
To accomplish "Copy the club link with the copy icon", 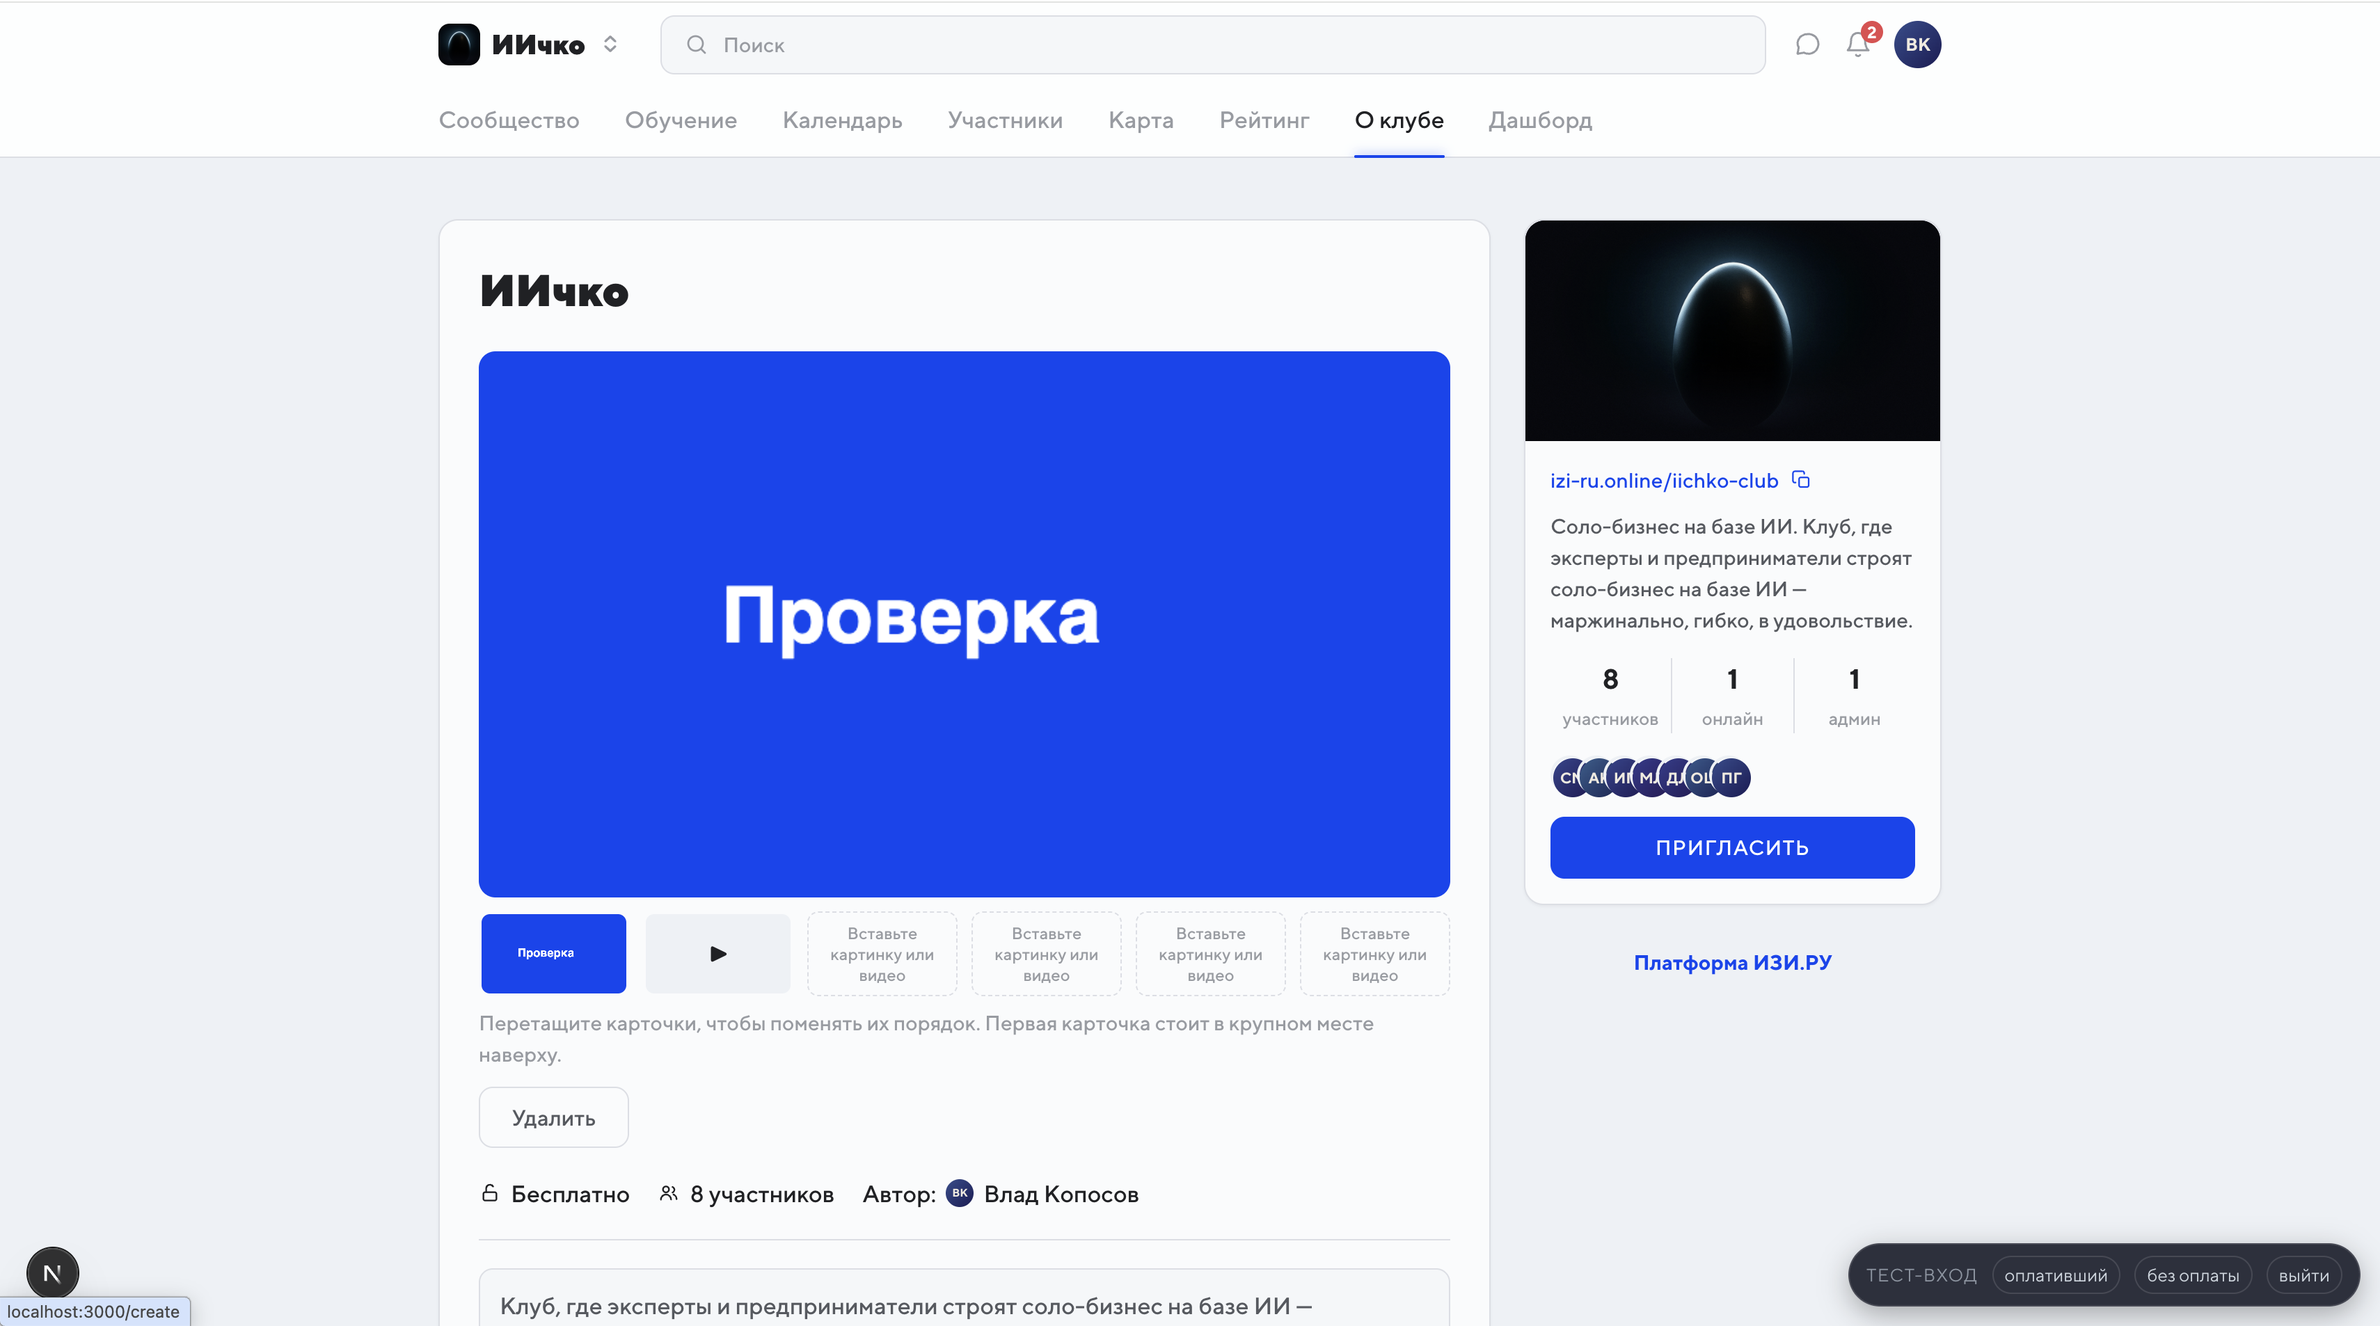I will click(1802, 480).
